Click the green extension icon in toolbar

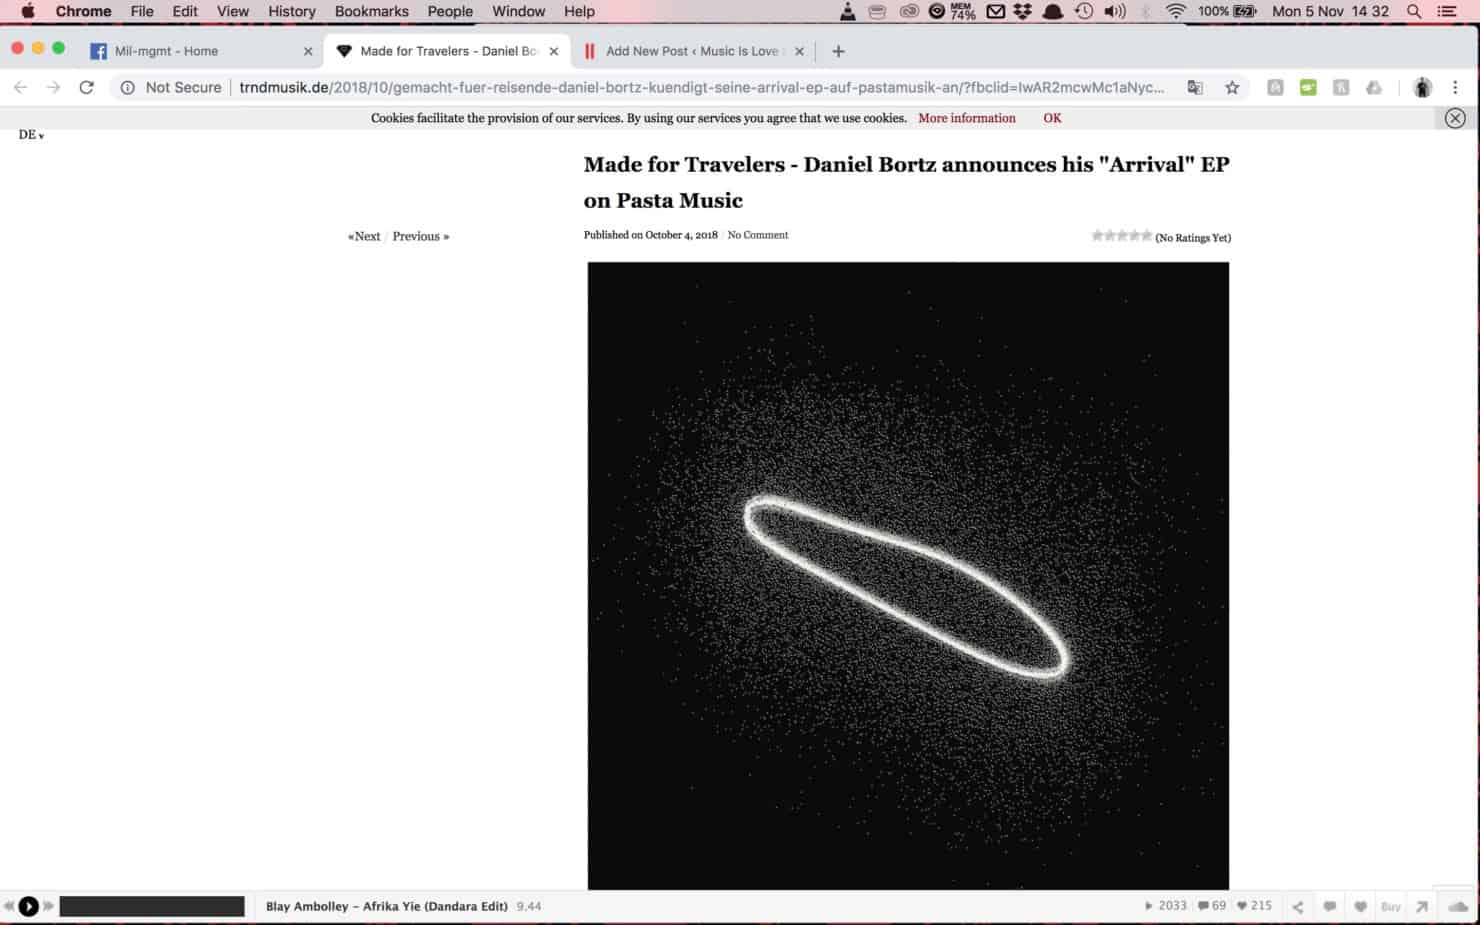click(x=1308, y=88)
